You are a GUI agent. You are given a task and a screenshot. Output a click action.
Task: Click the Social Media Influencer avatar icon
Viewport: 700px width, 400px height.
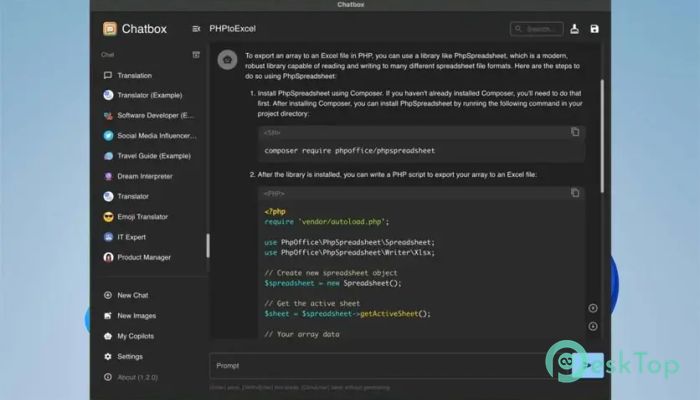pyautogui.click(x=108, y=136)
